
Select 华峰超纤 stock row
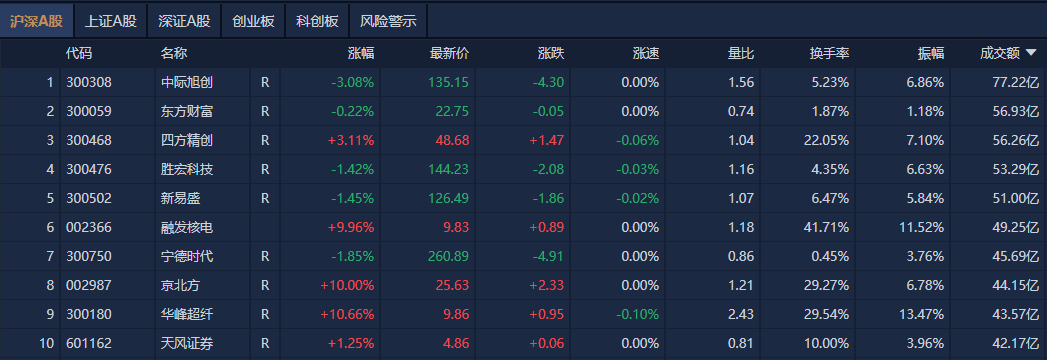click(x=524, y=315)
